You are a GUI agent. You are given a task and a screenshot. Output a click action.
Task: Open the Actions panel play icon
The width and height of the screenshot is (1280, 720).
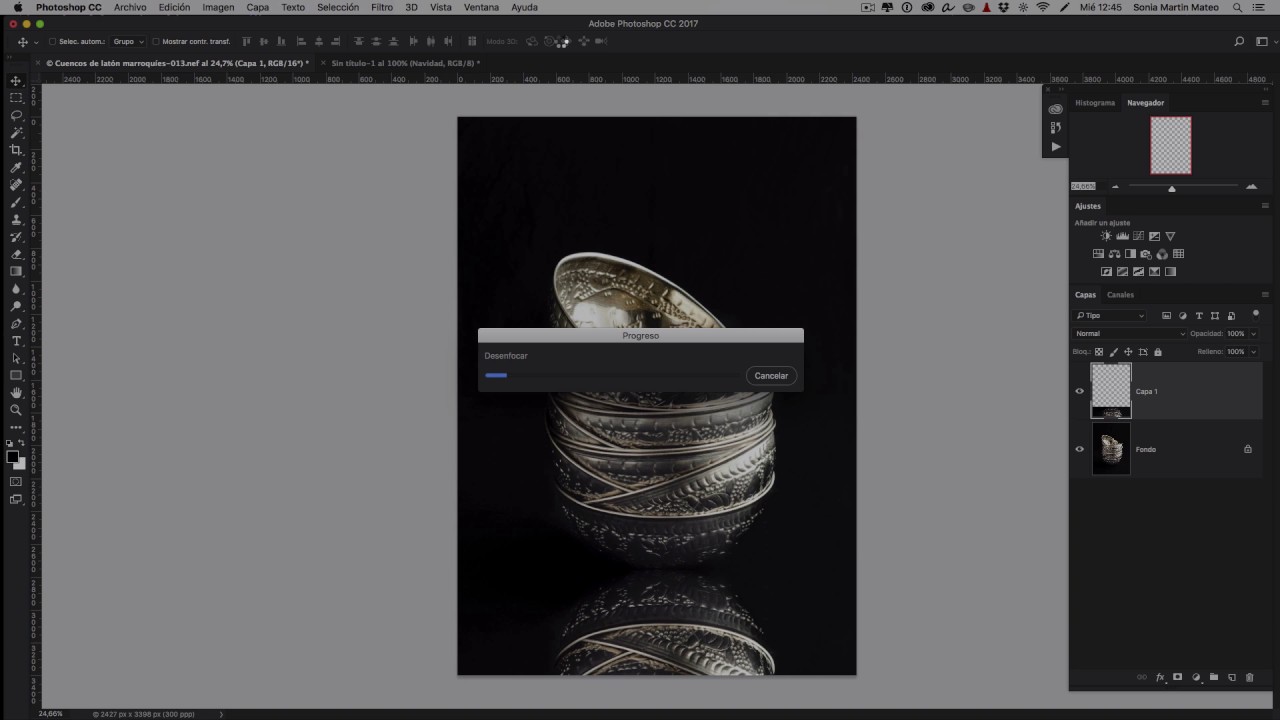(x=1056, y=146)
